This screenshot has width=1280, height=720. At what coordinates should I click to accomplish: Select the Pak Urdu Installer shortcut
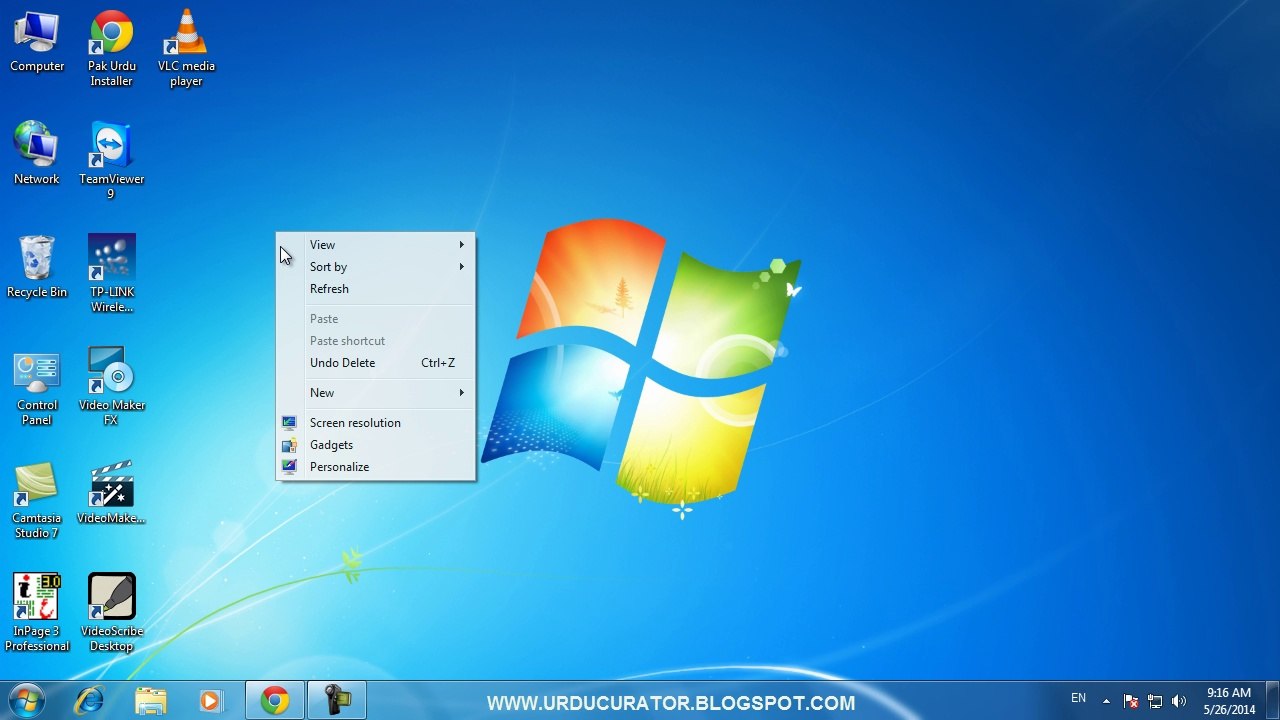(x=111, y=48)
